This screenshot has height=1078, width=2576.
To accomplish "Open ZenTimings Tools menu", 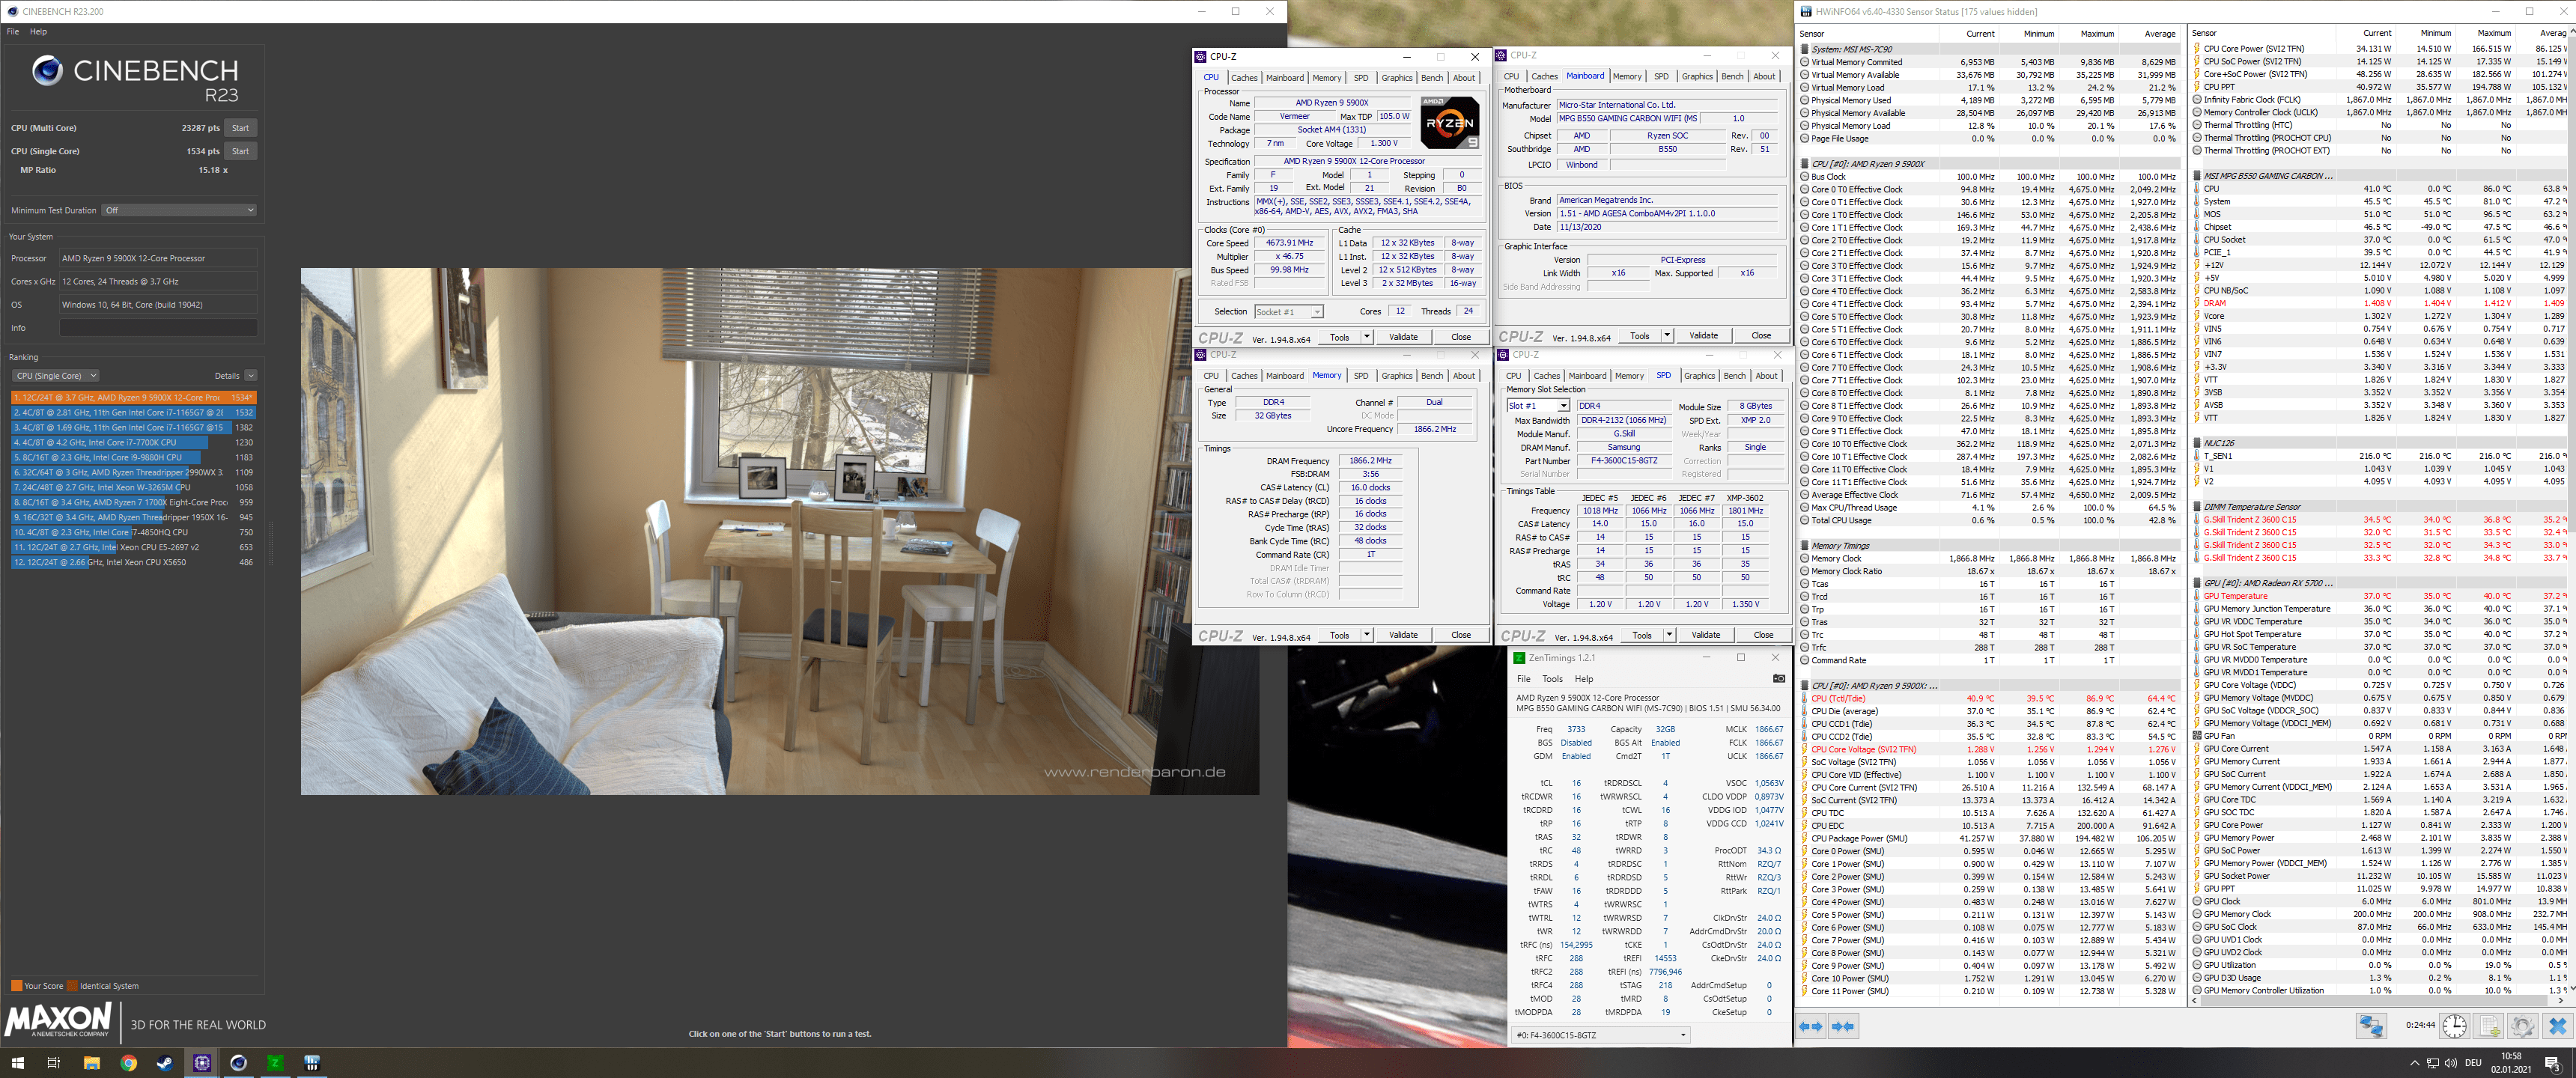I will pyautogui.click(x=1552, y=679).
